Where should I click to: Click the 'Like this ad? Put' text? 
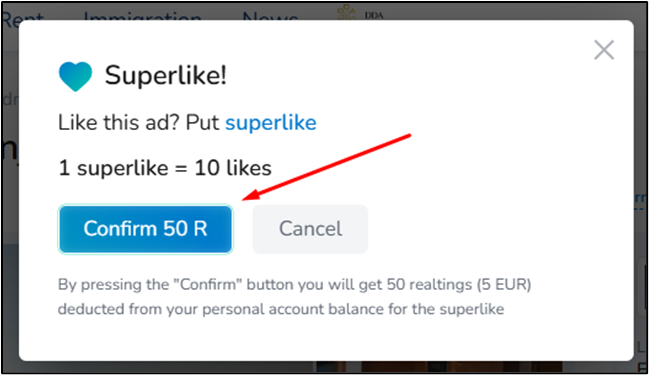coord(138,123)
